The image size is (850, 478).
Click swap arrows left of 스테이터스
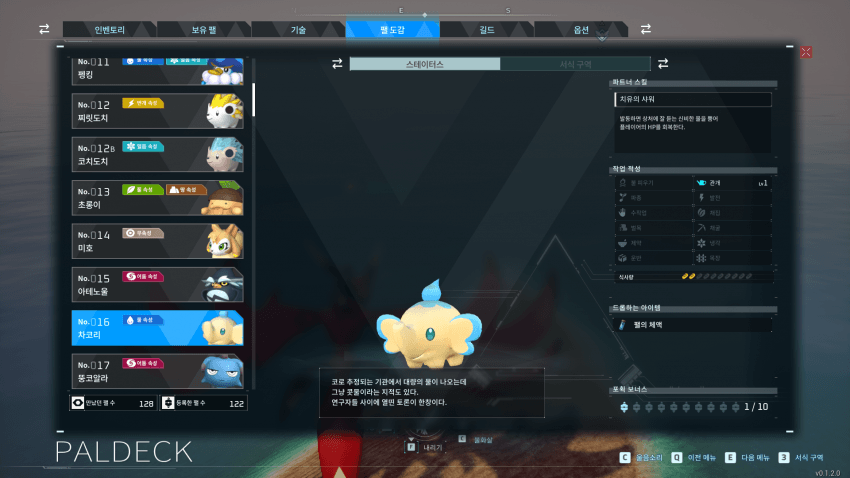coord(337,63)
